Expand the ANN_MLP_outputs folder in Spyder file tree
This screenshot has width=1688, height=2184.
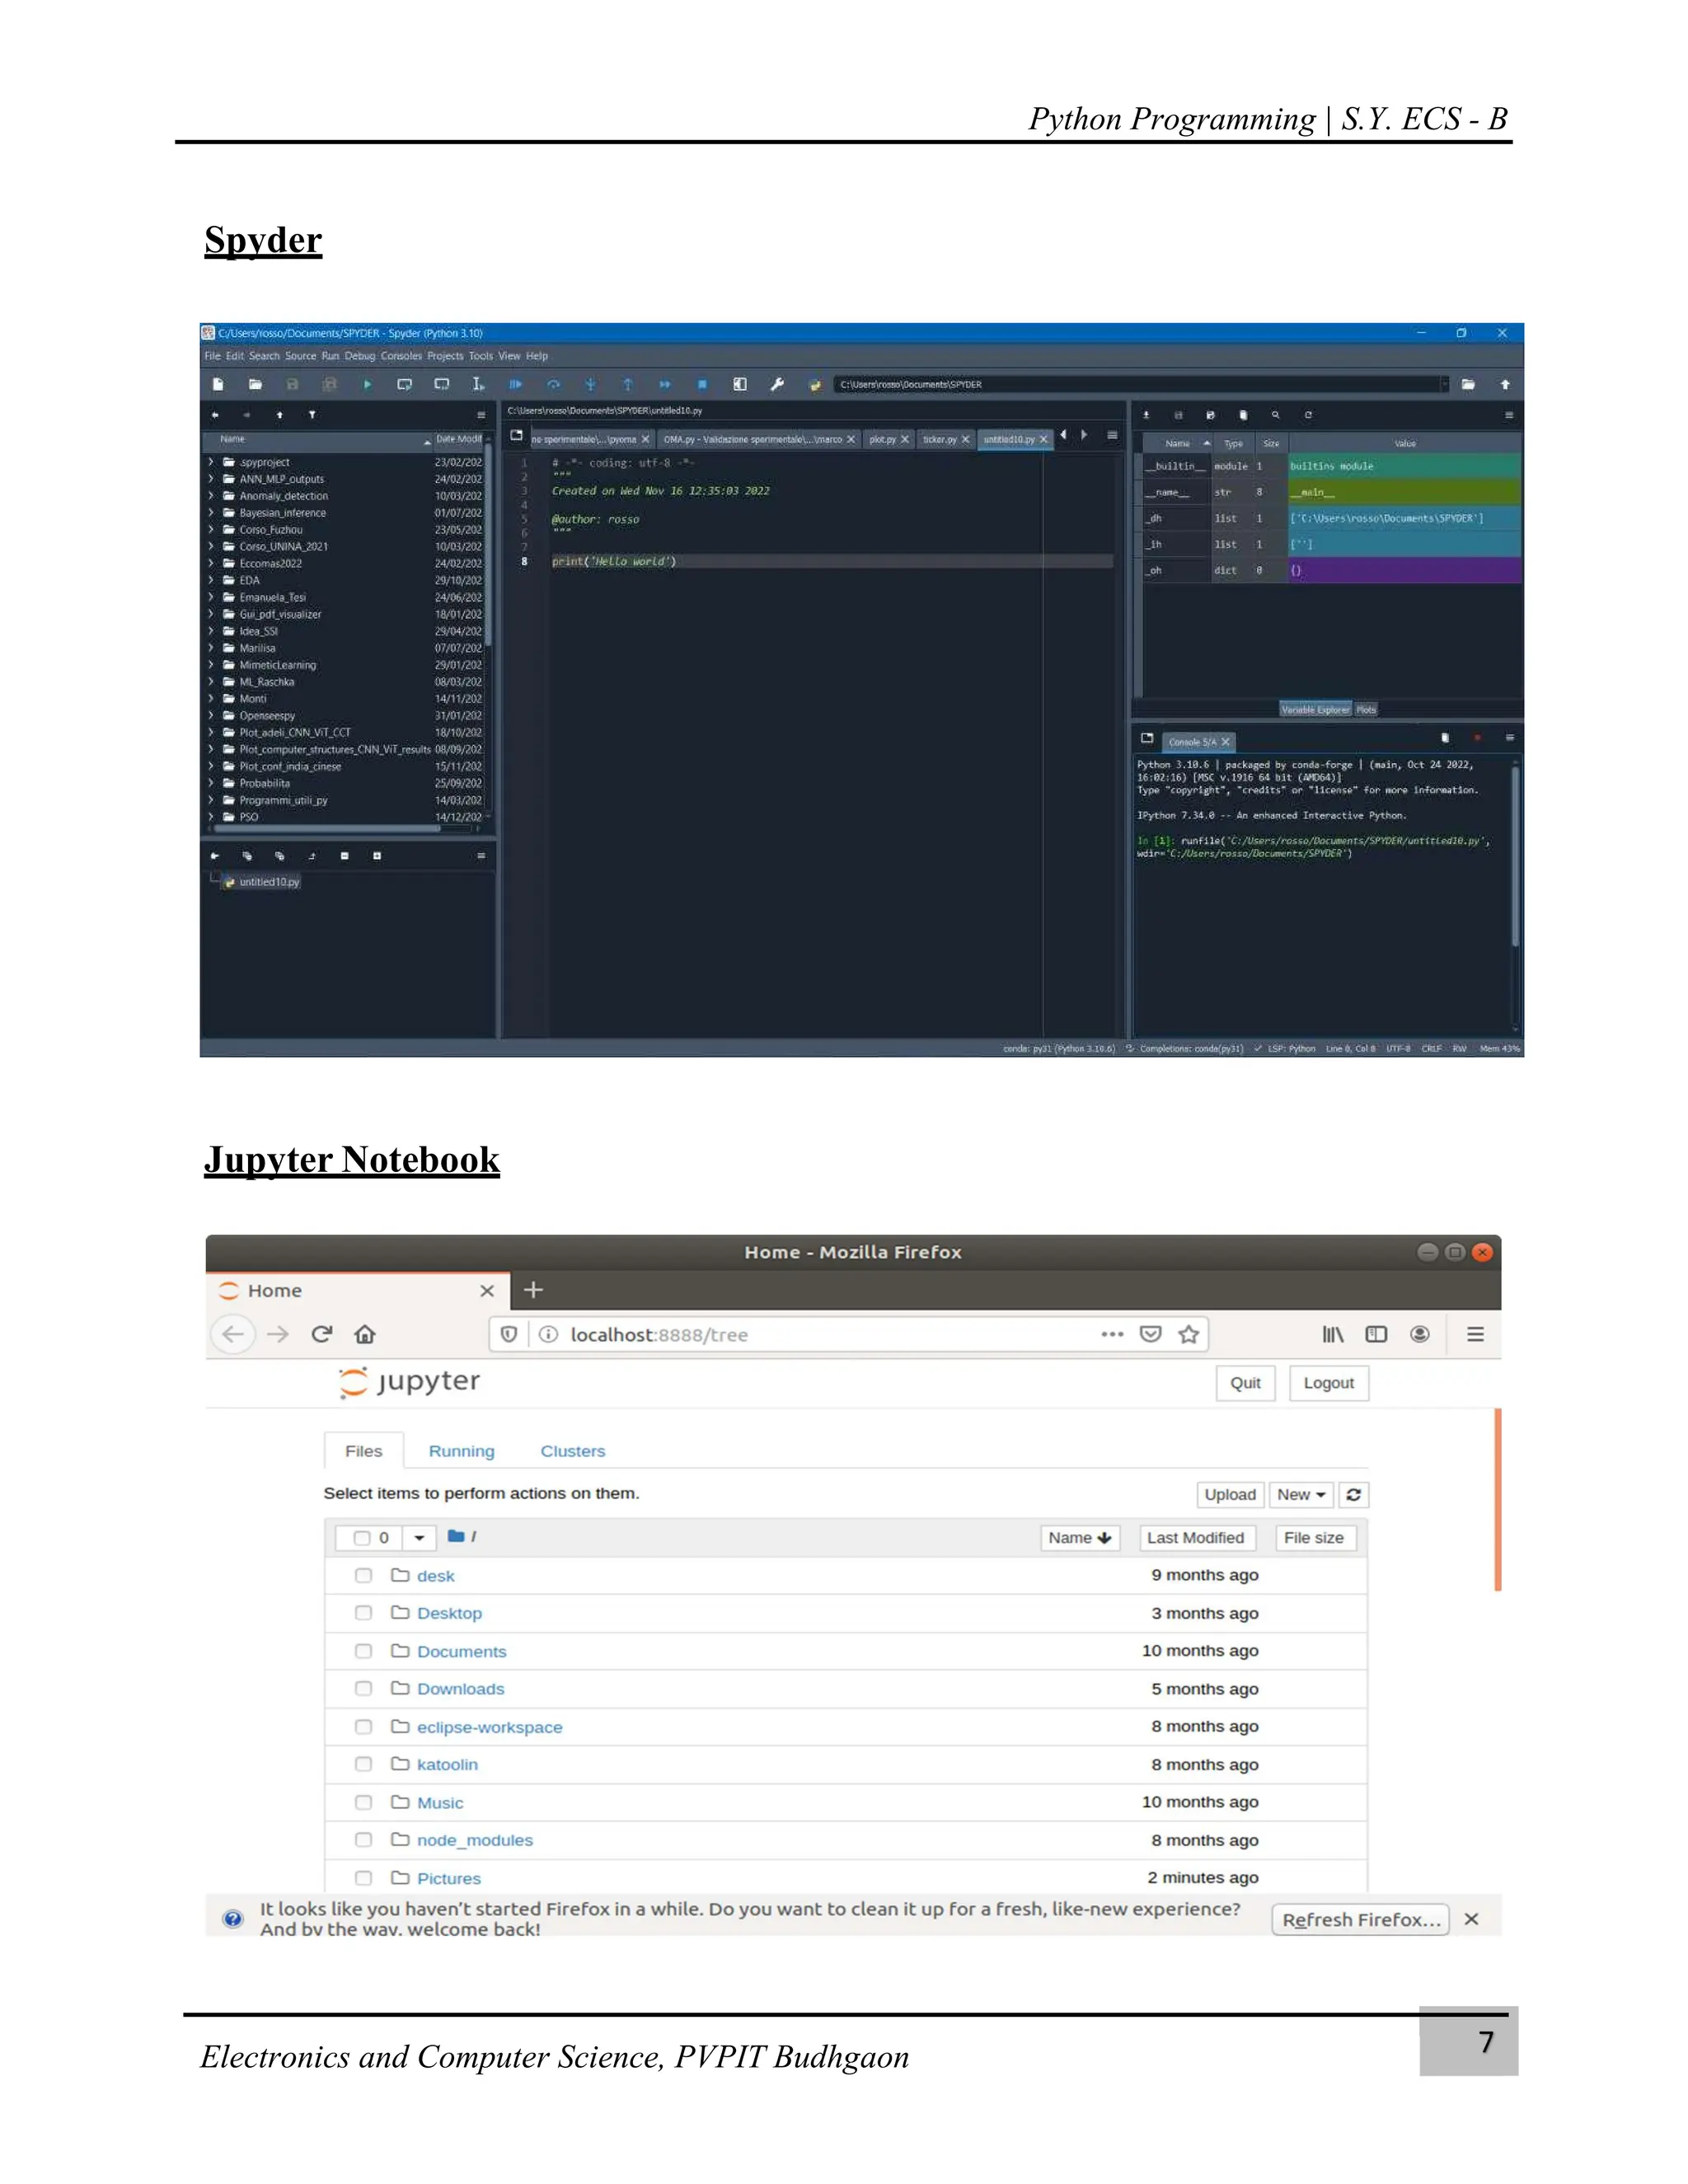[x=211, y=479]
